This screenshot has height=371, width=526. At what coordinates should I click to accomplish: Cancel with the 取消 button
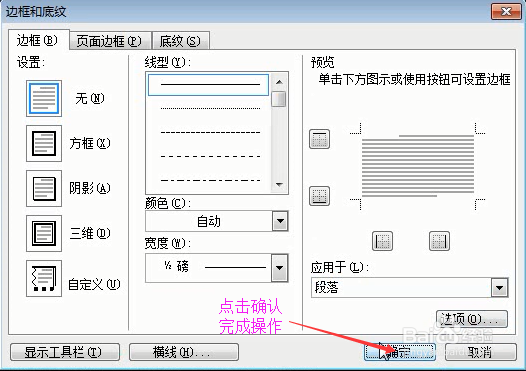click(x=480, y=352)
